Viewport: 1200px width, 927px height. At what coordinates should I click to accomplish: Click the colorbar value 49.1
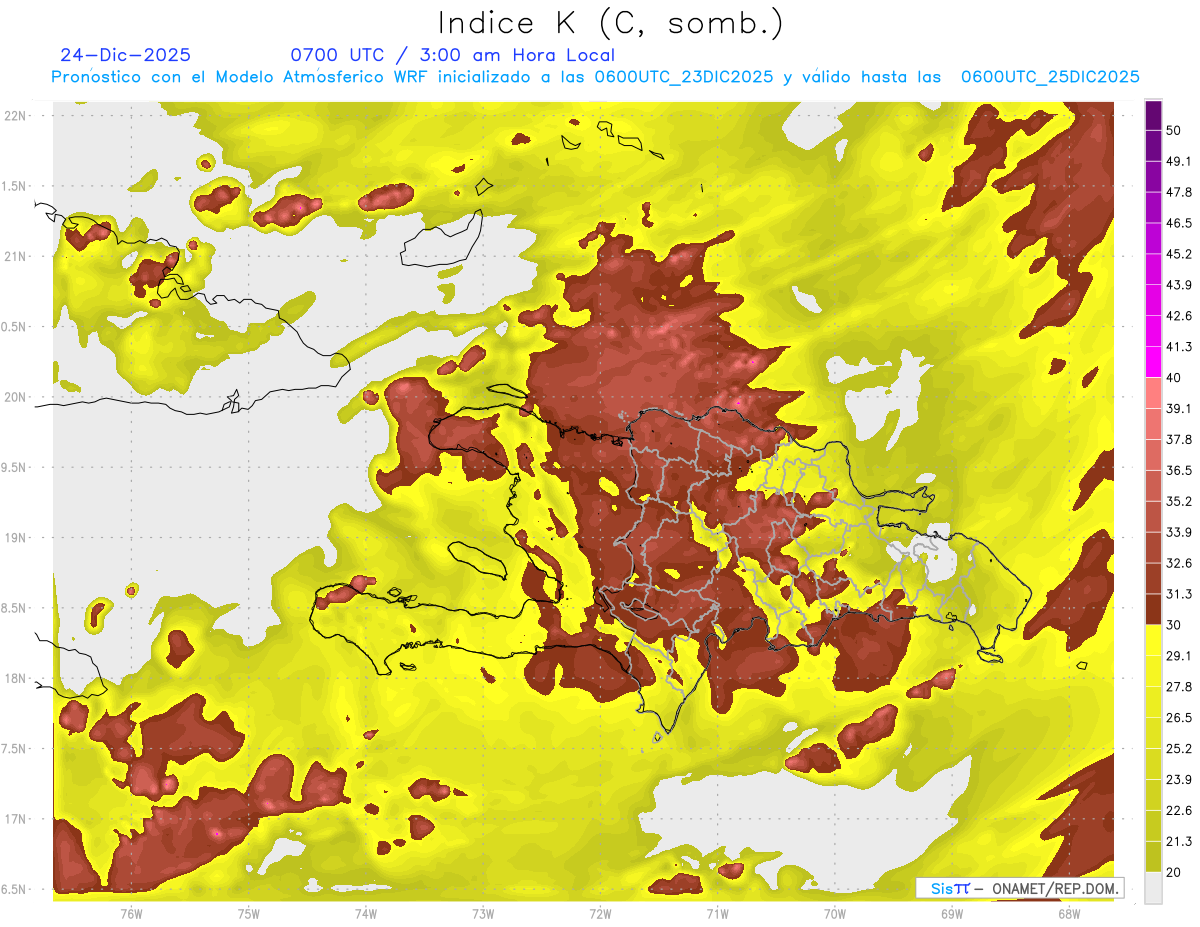(1178, 161)
